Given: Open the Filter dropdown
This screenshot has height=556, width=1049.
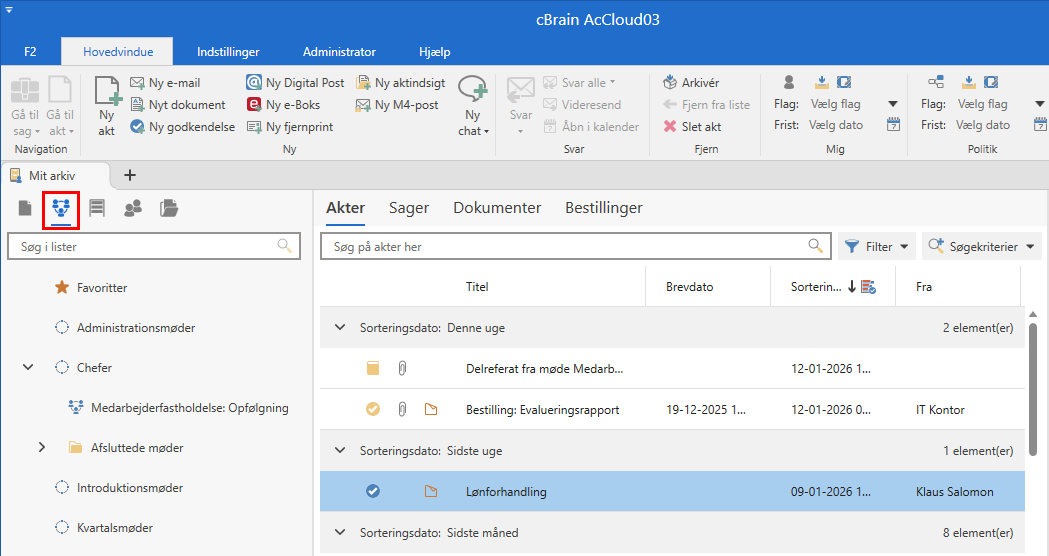Looking at the screenshot, I should tap(876, 246).
